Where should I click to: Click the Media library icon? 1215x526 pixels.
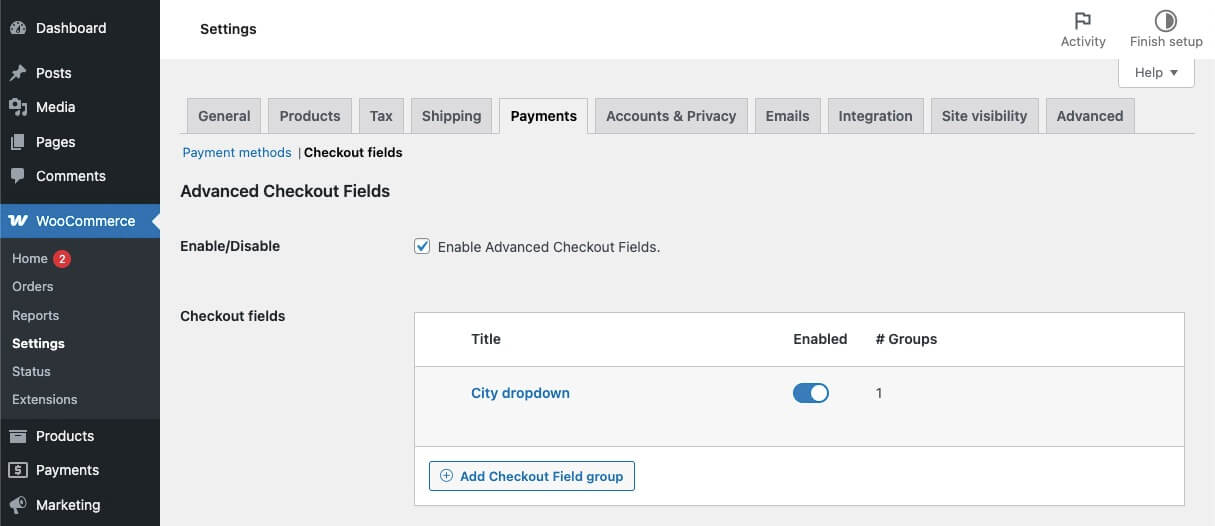click(18, 107)
